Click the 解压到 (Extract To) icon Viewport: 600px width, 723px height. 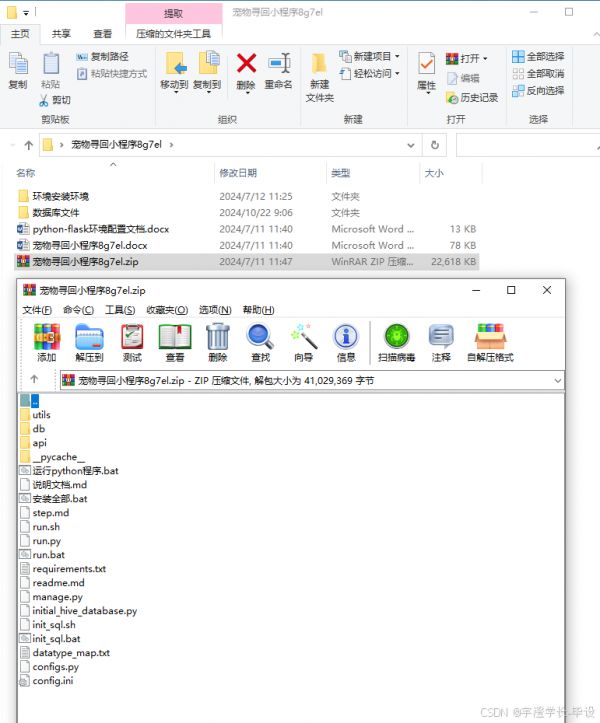[x=90, y=342]
